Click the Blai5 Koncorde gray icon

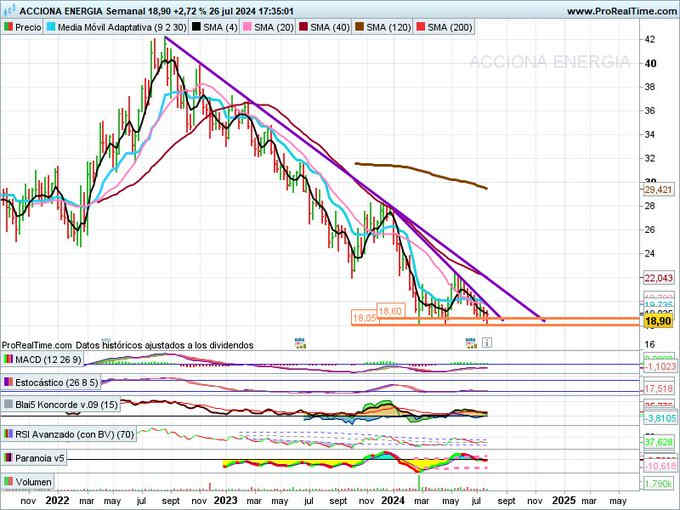[8, 405]
